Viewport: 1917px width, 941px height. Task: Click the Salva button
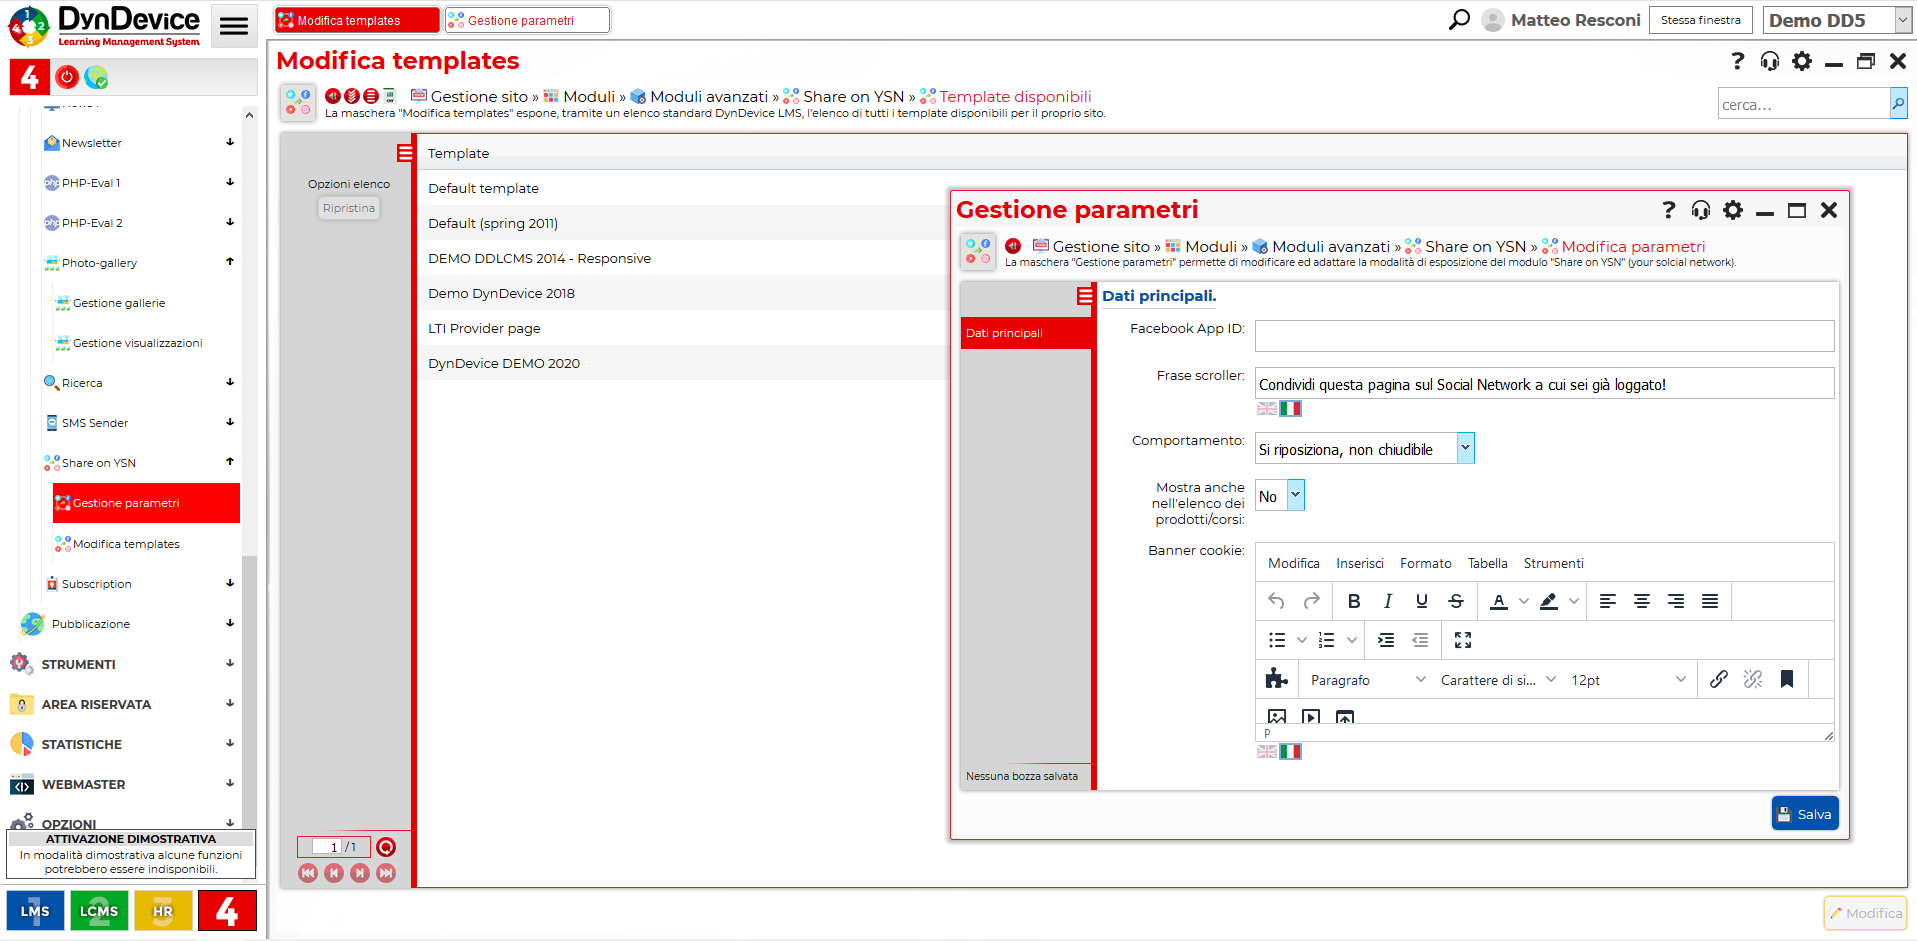[x=1804, y=814]
